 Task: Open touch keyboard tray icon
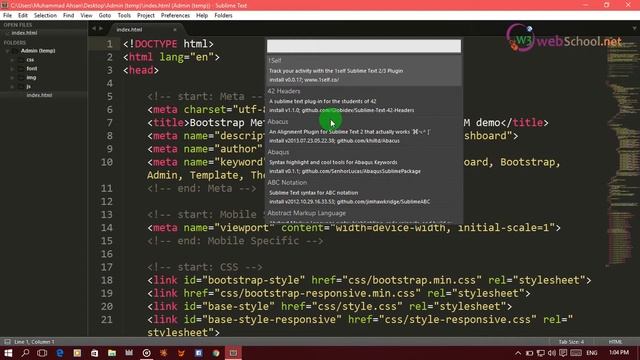click(576, 353)
